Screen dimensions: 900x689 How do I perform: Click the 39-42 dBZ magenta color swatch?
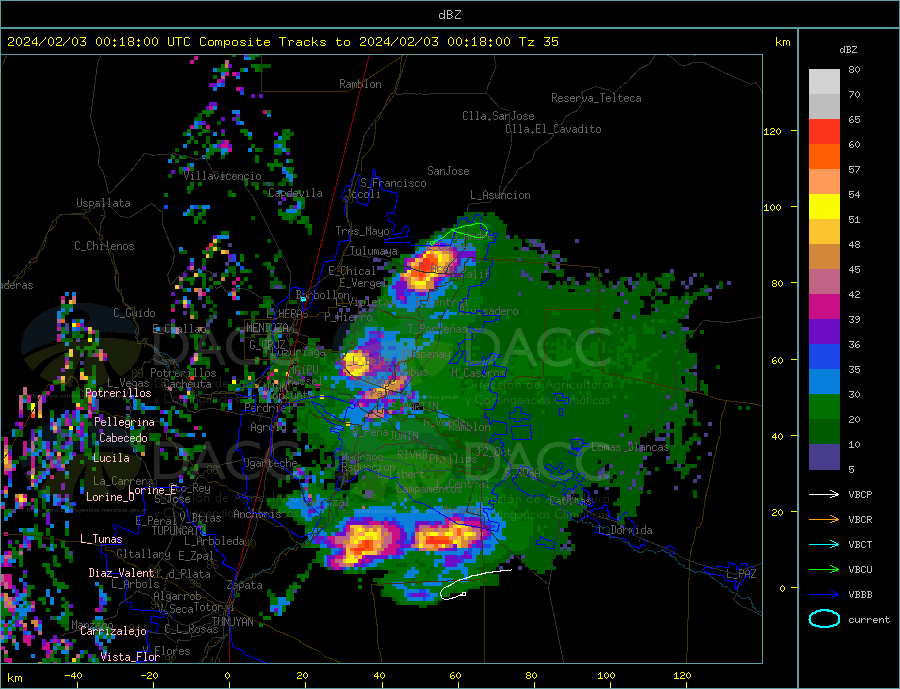tap(824, 307)
